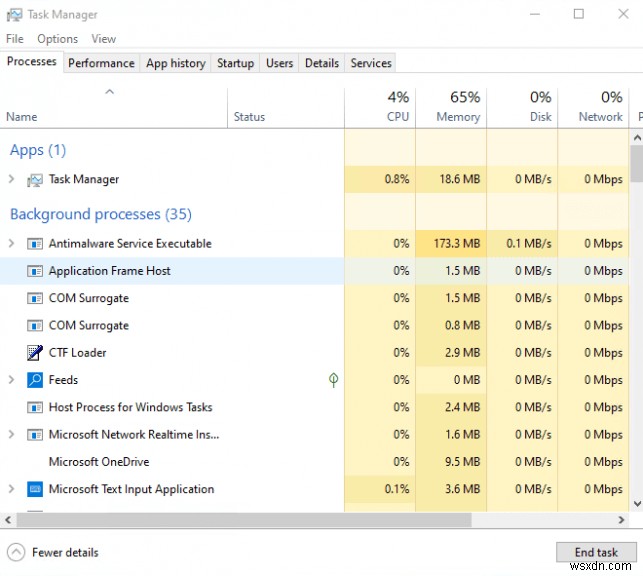Select the Background processes (35) heading
The width and height of the screenshot is (643, 576).
(x=101, y=214)
